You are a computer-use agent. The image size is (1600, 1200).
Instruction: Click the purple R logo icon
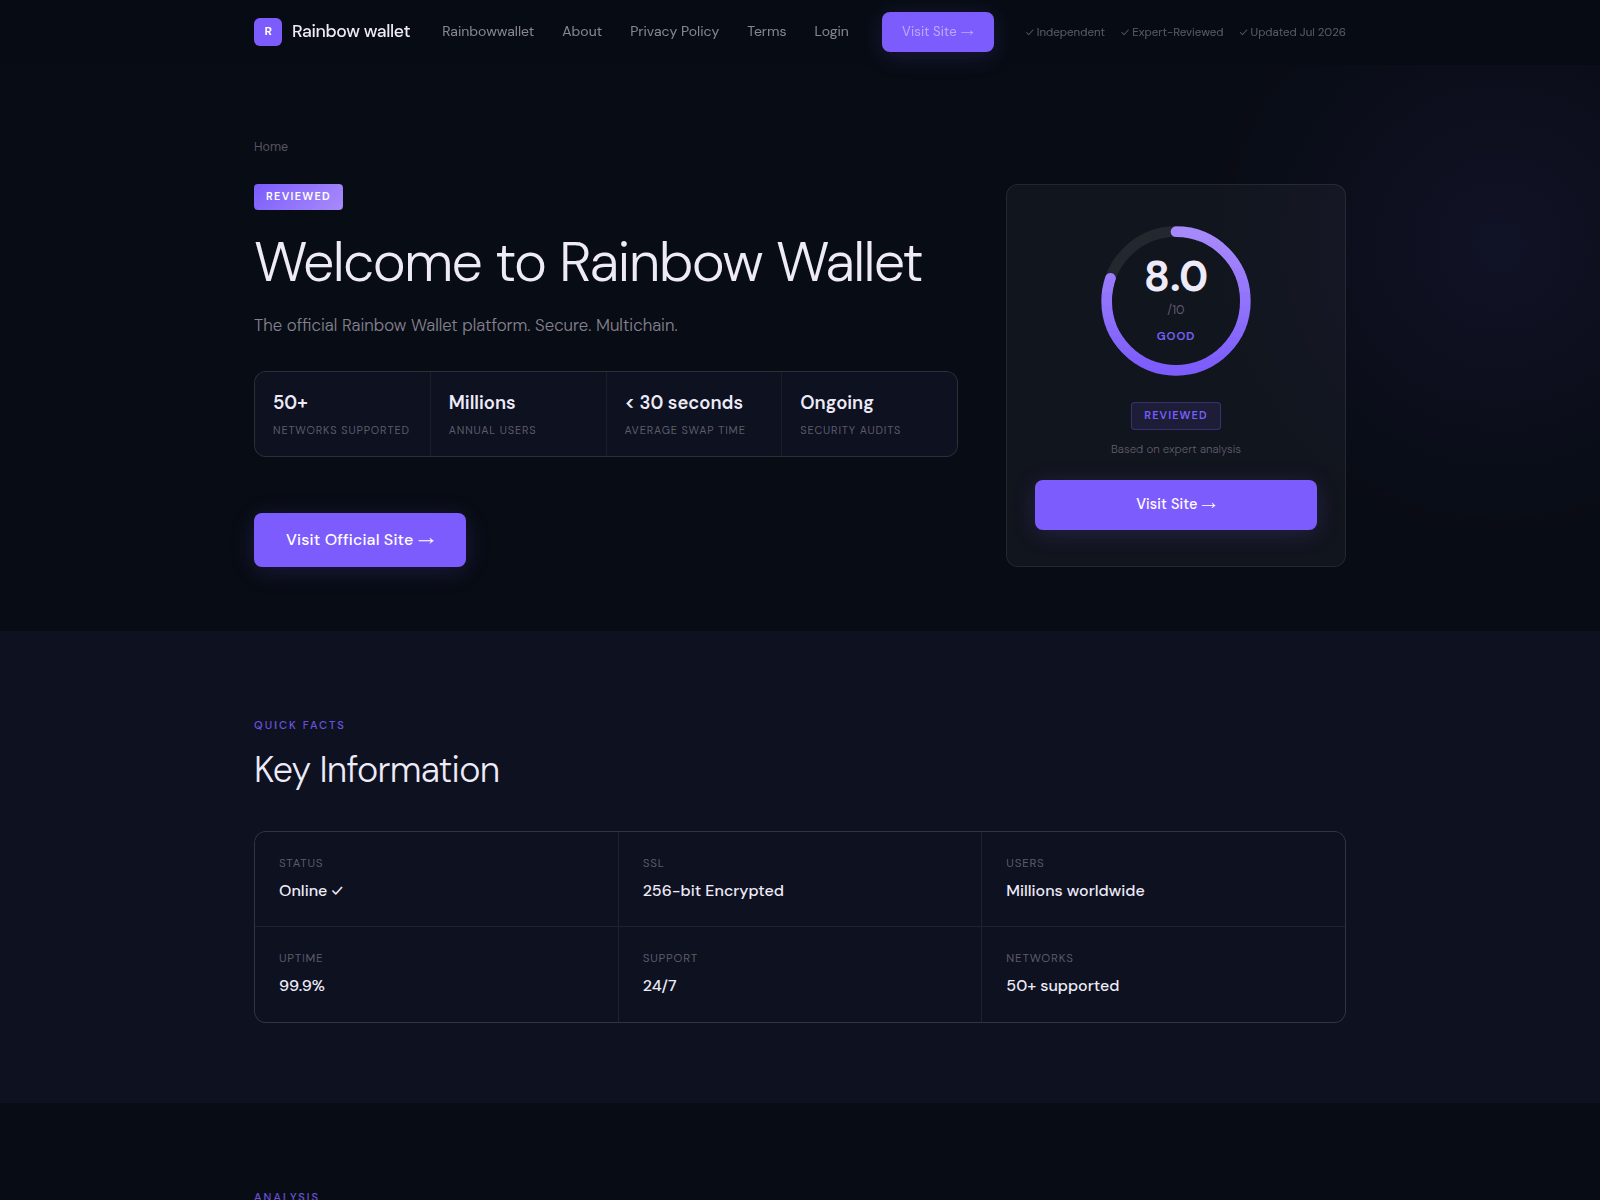click(268, 32)
